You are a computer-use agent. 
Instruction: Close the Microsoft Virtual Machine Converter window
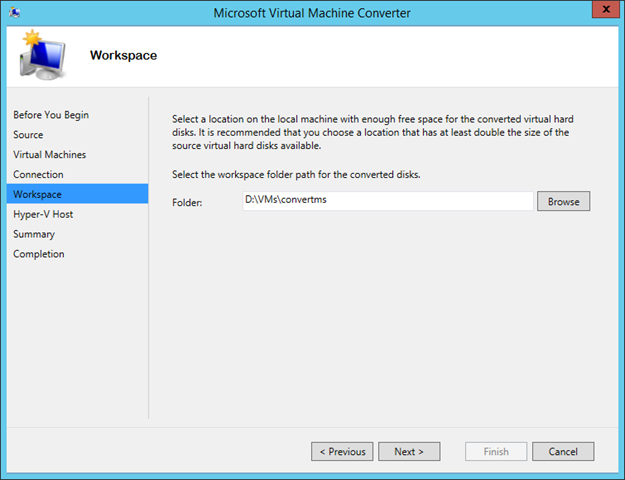[x=606, y=10]
